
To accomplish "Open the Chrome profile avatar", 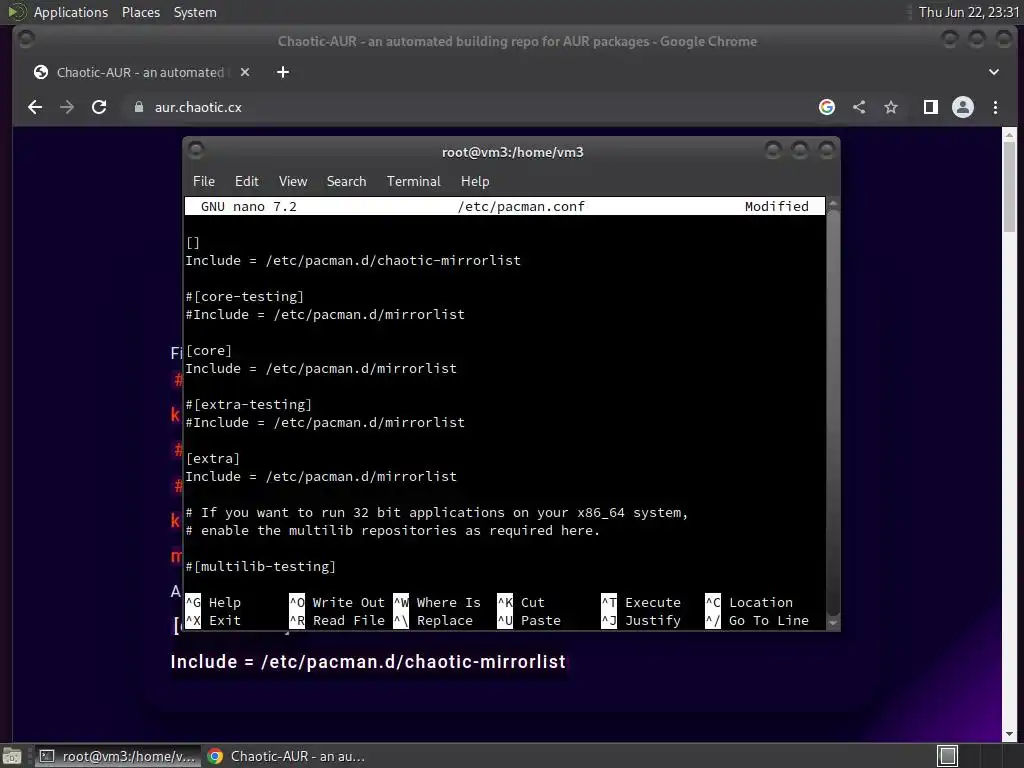I will (x=963, y=107).
